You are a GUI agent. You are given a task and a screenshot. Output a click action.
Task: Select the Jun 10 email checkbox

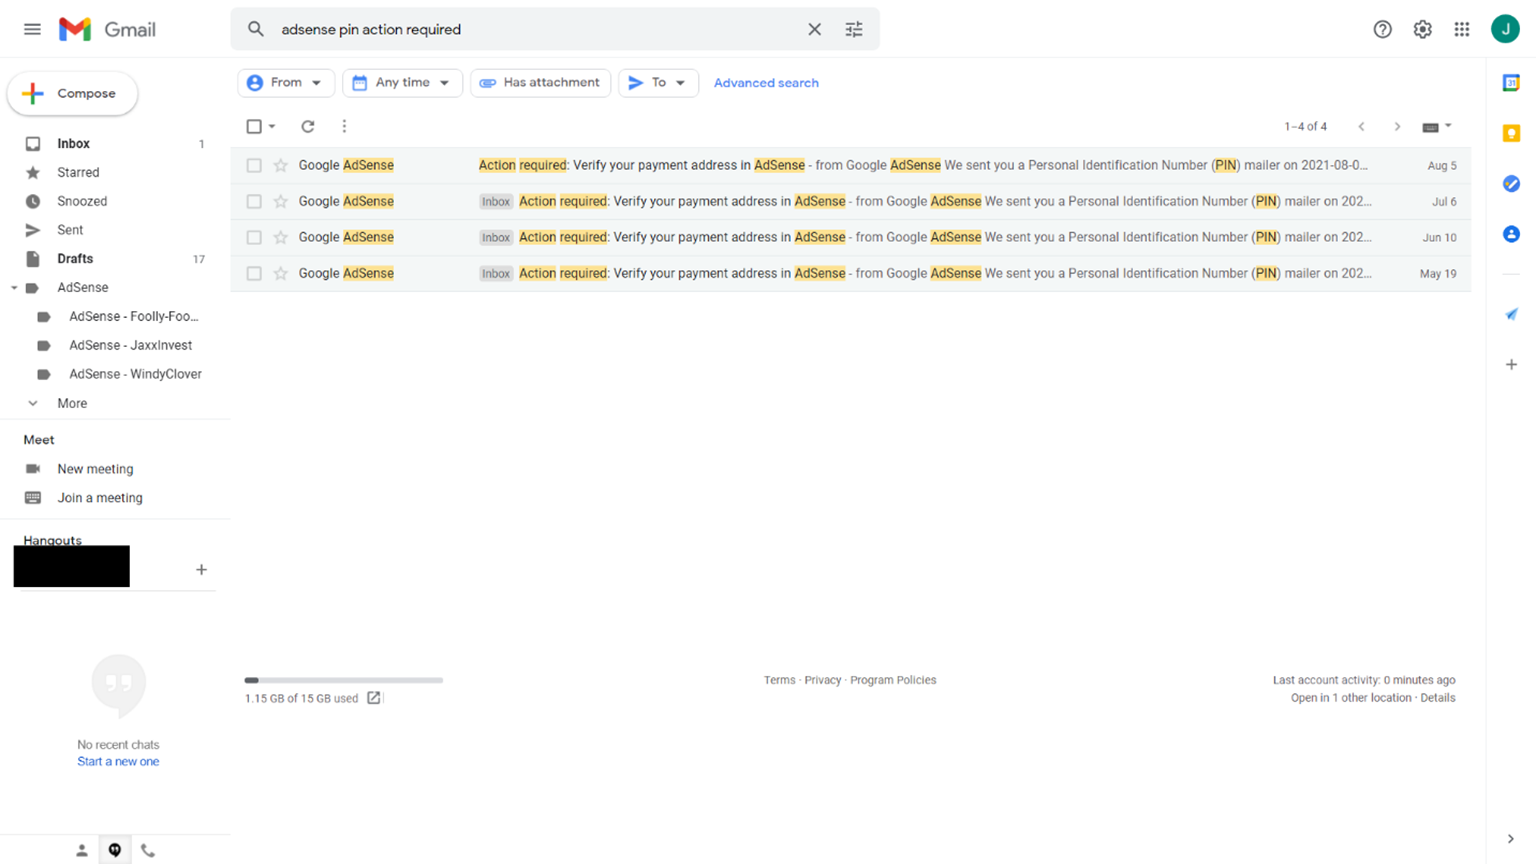pyautogui.click(x=254, y=237)
